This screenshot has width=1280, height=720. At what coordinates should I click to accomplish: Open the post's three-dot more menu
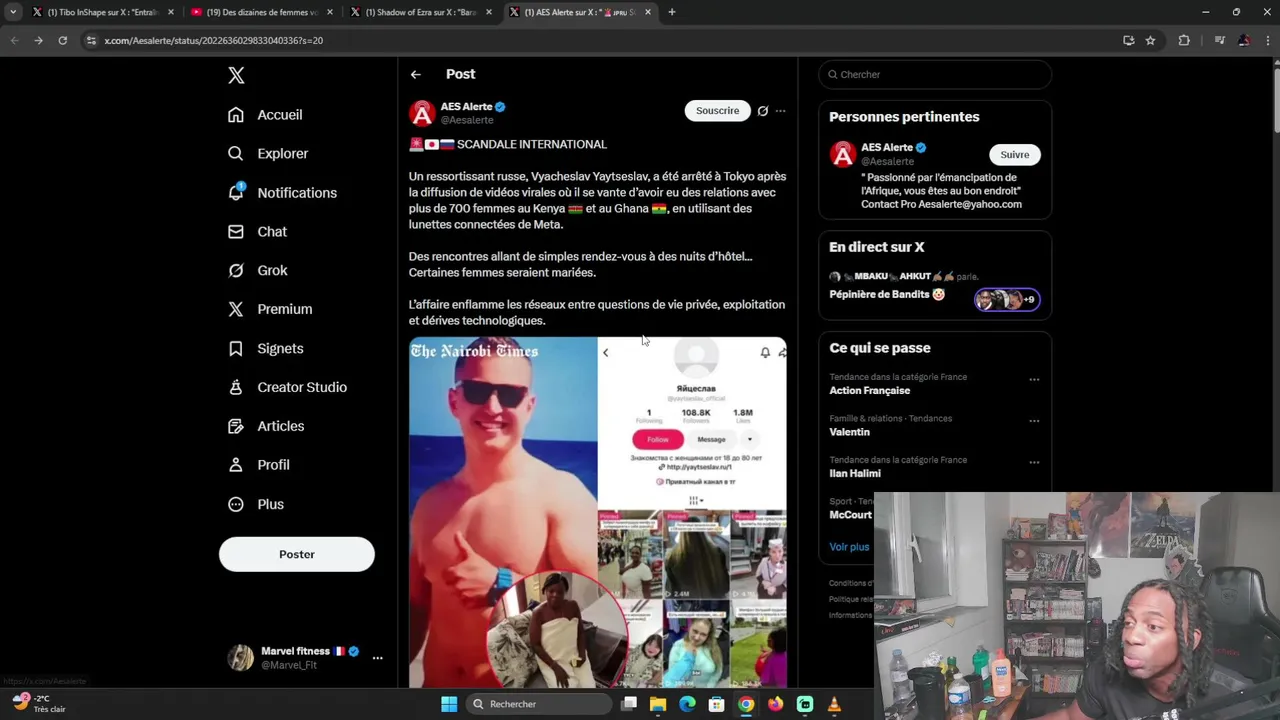click(781, 111)
